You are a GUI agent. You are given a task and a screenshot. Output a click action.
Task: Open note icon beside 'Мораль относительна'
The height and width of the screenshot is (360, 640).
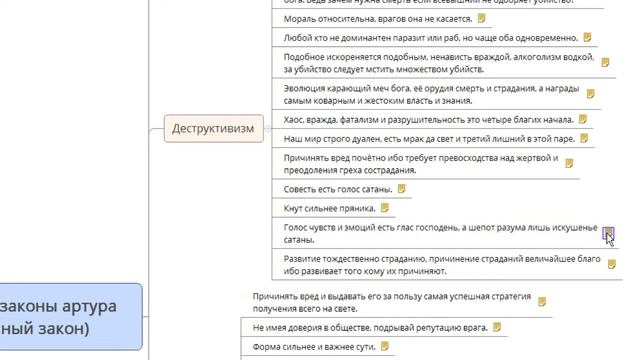pyautogui.click(x=482, y=18)
